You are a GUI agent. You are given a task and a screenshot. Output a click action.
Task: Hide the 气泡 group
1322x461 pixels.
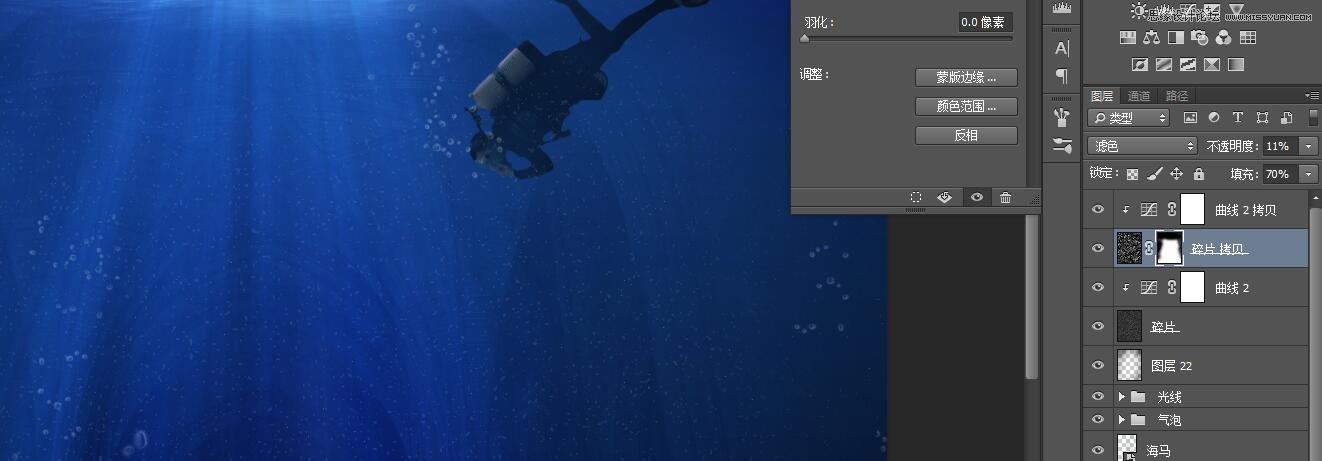[x=1098, y=419]
